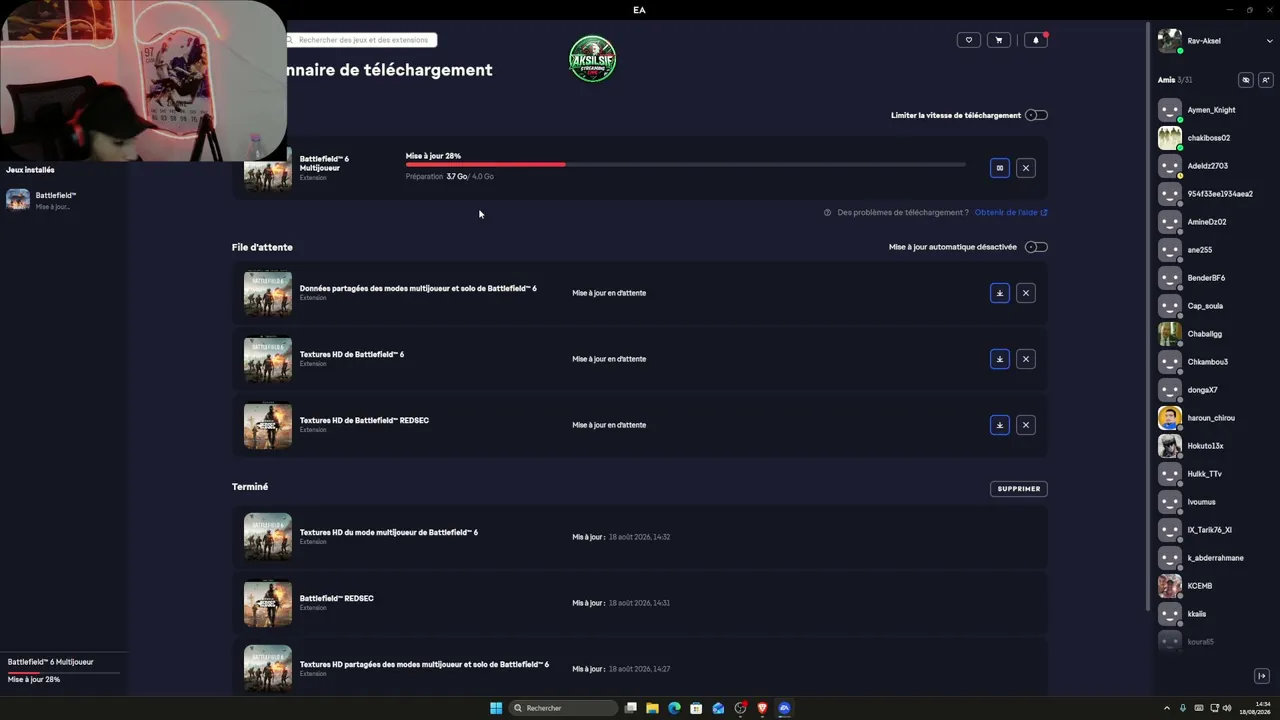Open friend ane255
The height and width of the screenshot is (720, 1280).
(x=1200, y=250)
